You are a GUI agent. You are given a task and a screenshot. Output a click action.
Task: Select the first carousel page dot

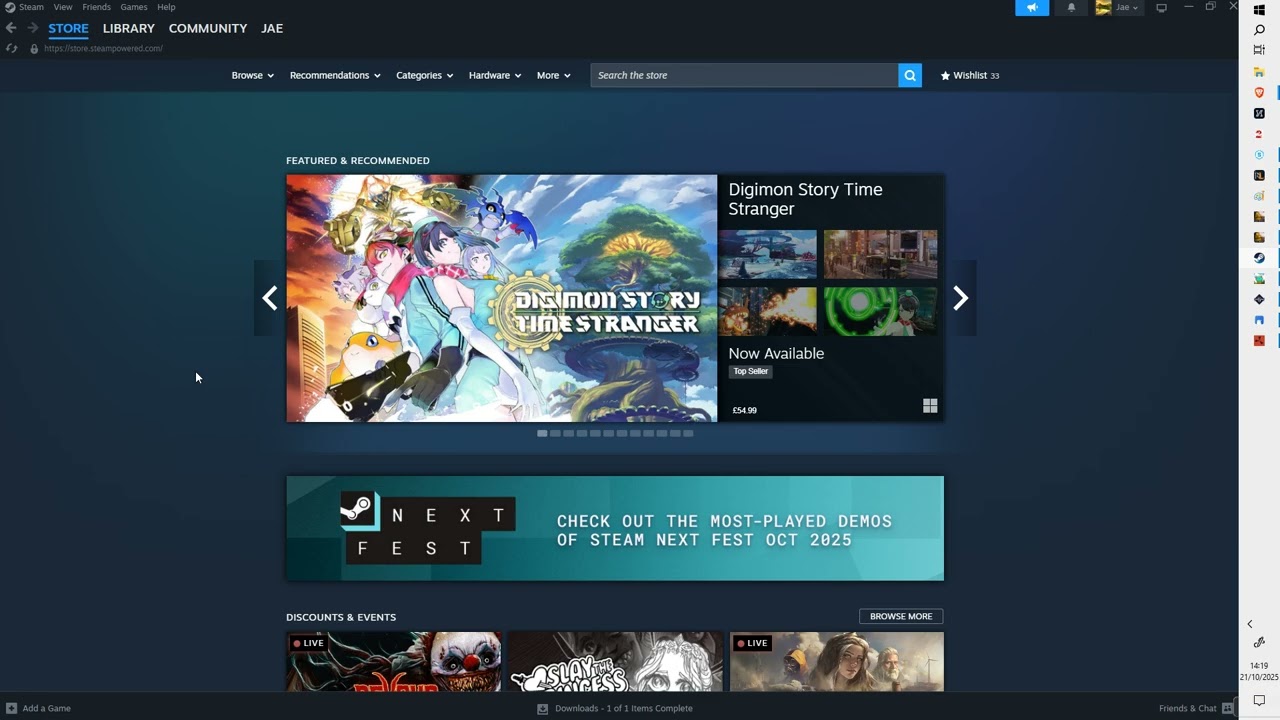tap(542, 433)
